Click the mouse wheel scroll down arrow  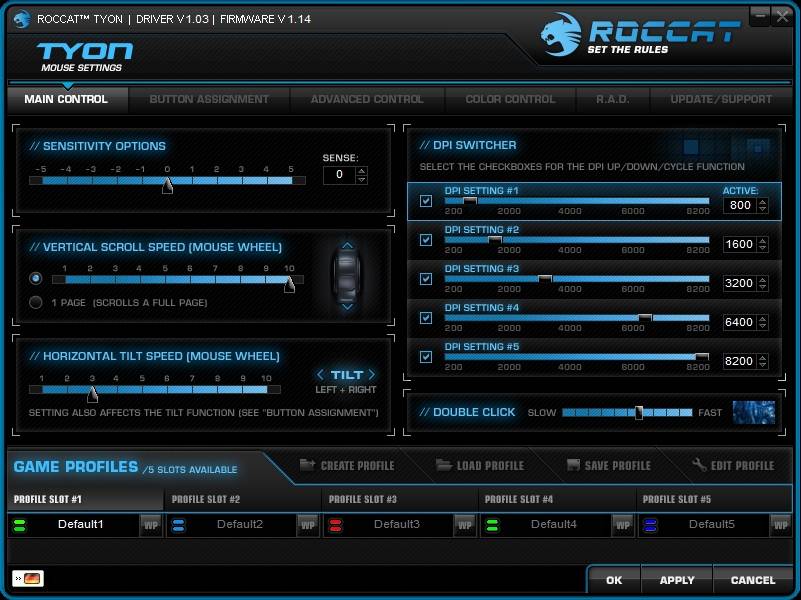coord(347,307)
